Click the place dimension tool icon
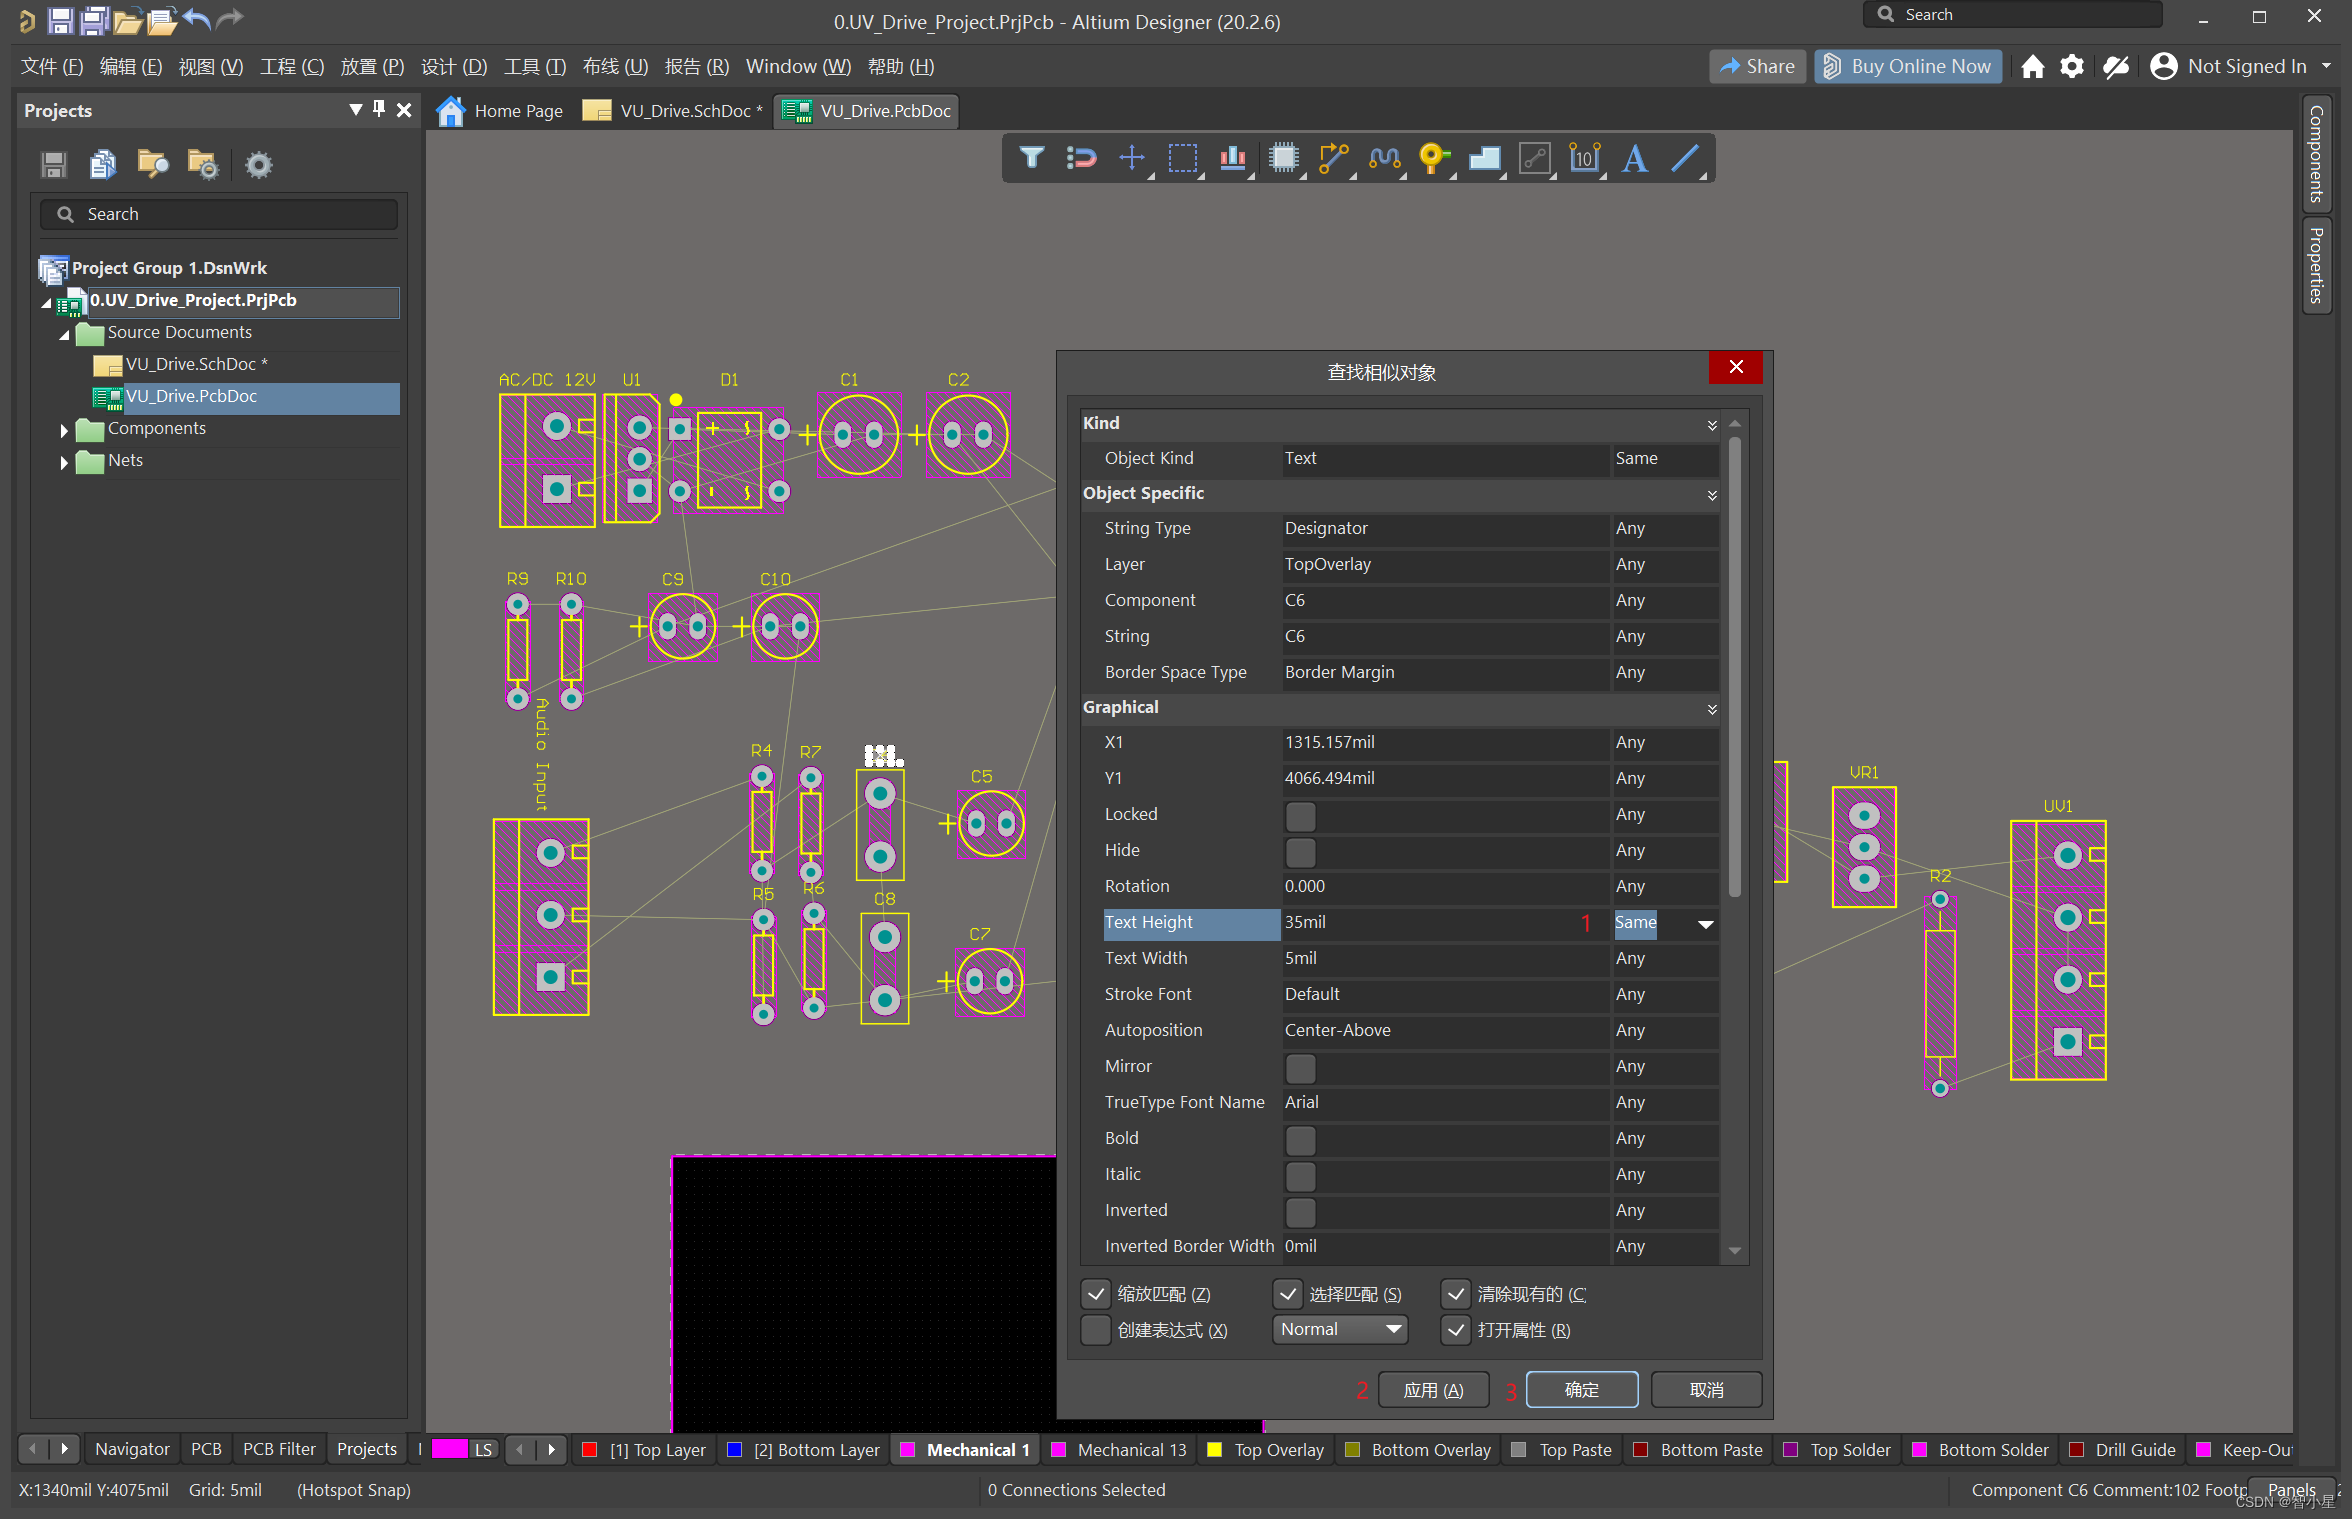Viewport: 2352px width, 1519px height. click(x=1584, y=158)
